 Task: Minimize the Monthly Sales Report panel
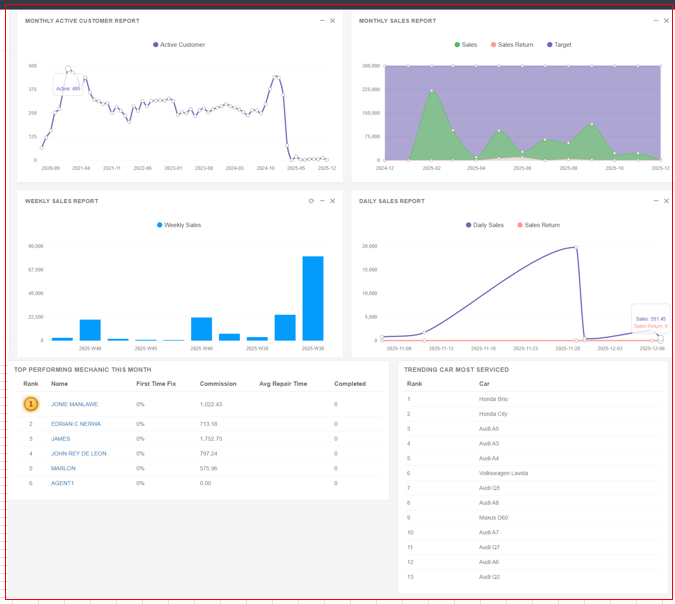tap(656, 20)
